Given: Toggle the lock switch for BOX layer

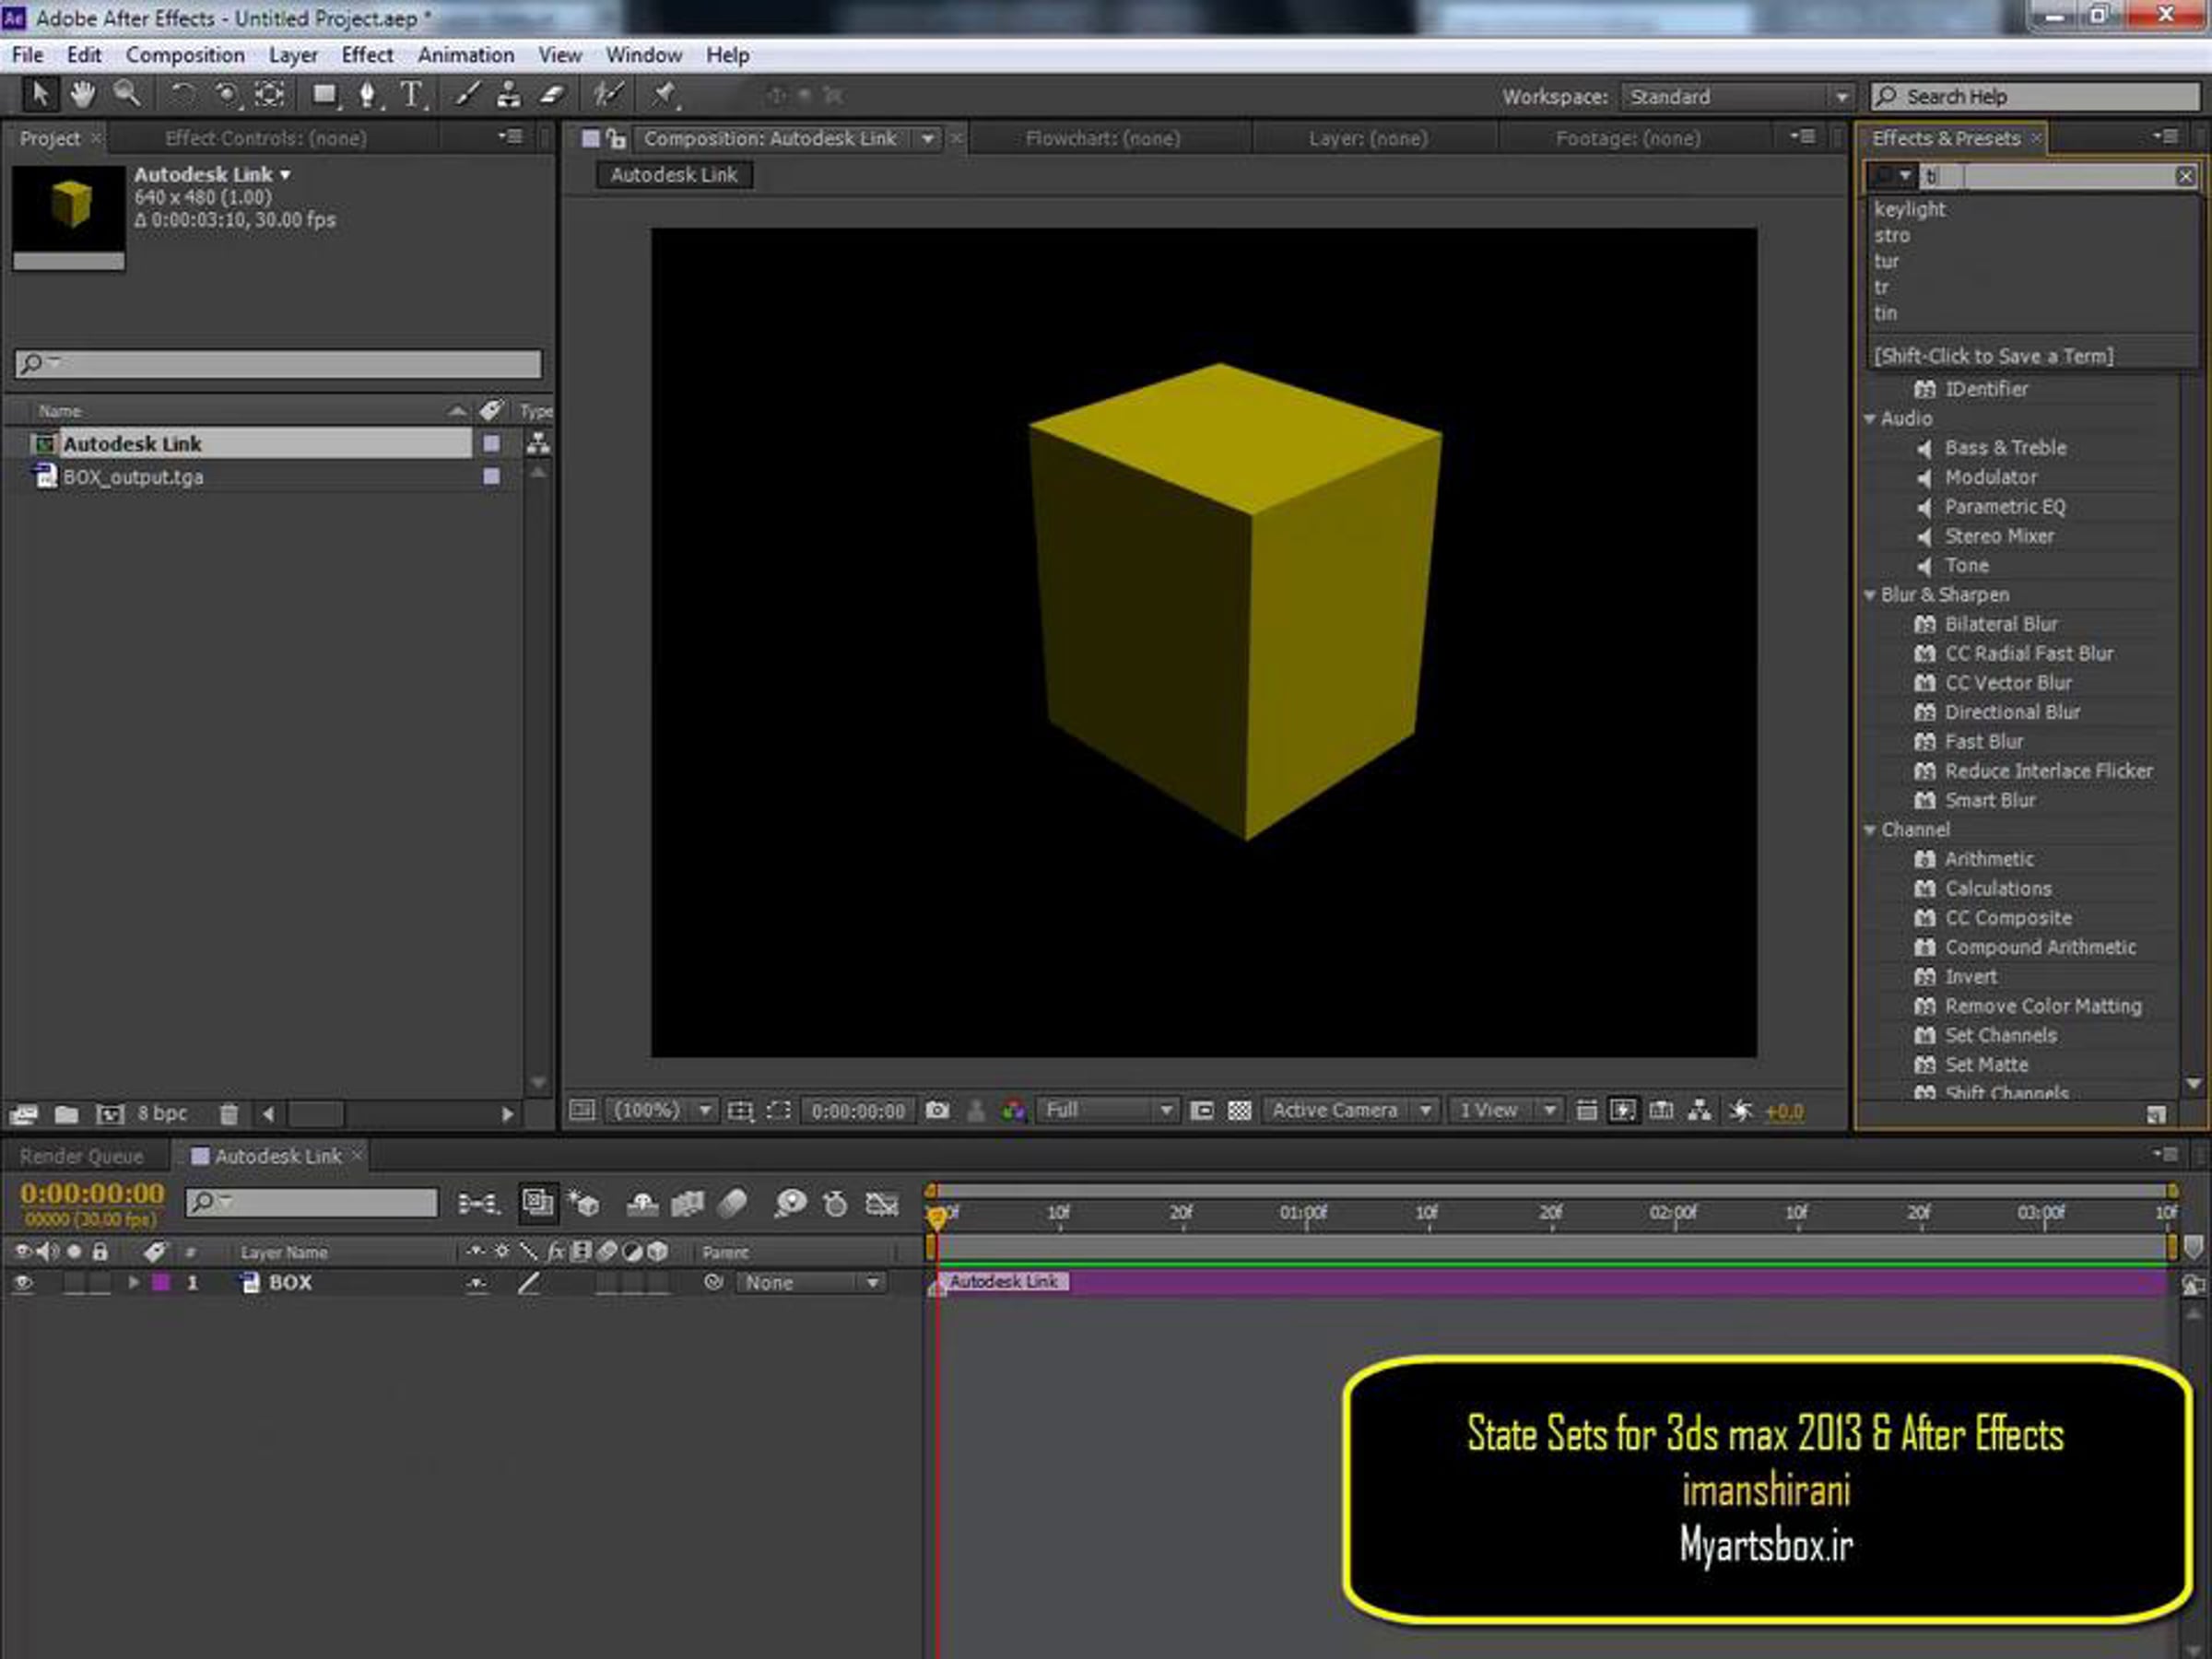Looking at the screenshot, I should tap(100, 1283).
